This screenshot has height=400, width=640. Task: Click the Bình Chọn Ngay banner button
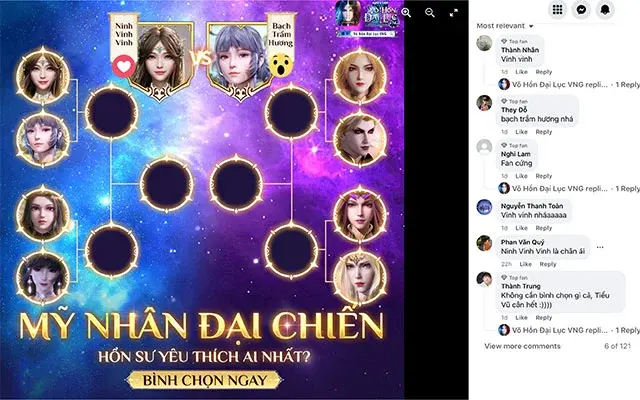204,380
